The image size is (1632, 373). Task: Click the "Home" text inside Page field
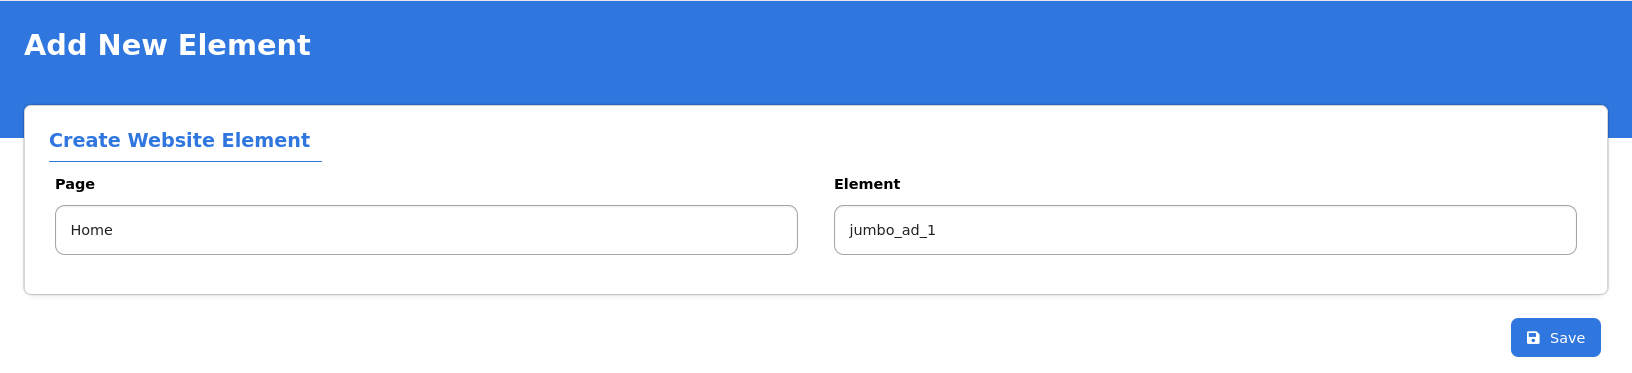pos(91,230)
